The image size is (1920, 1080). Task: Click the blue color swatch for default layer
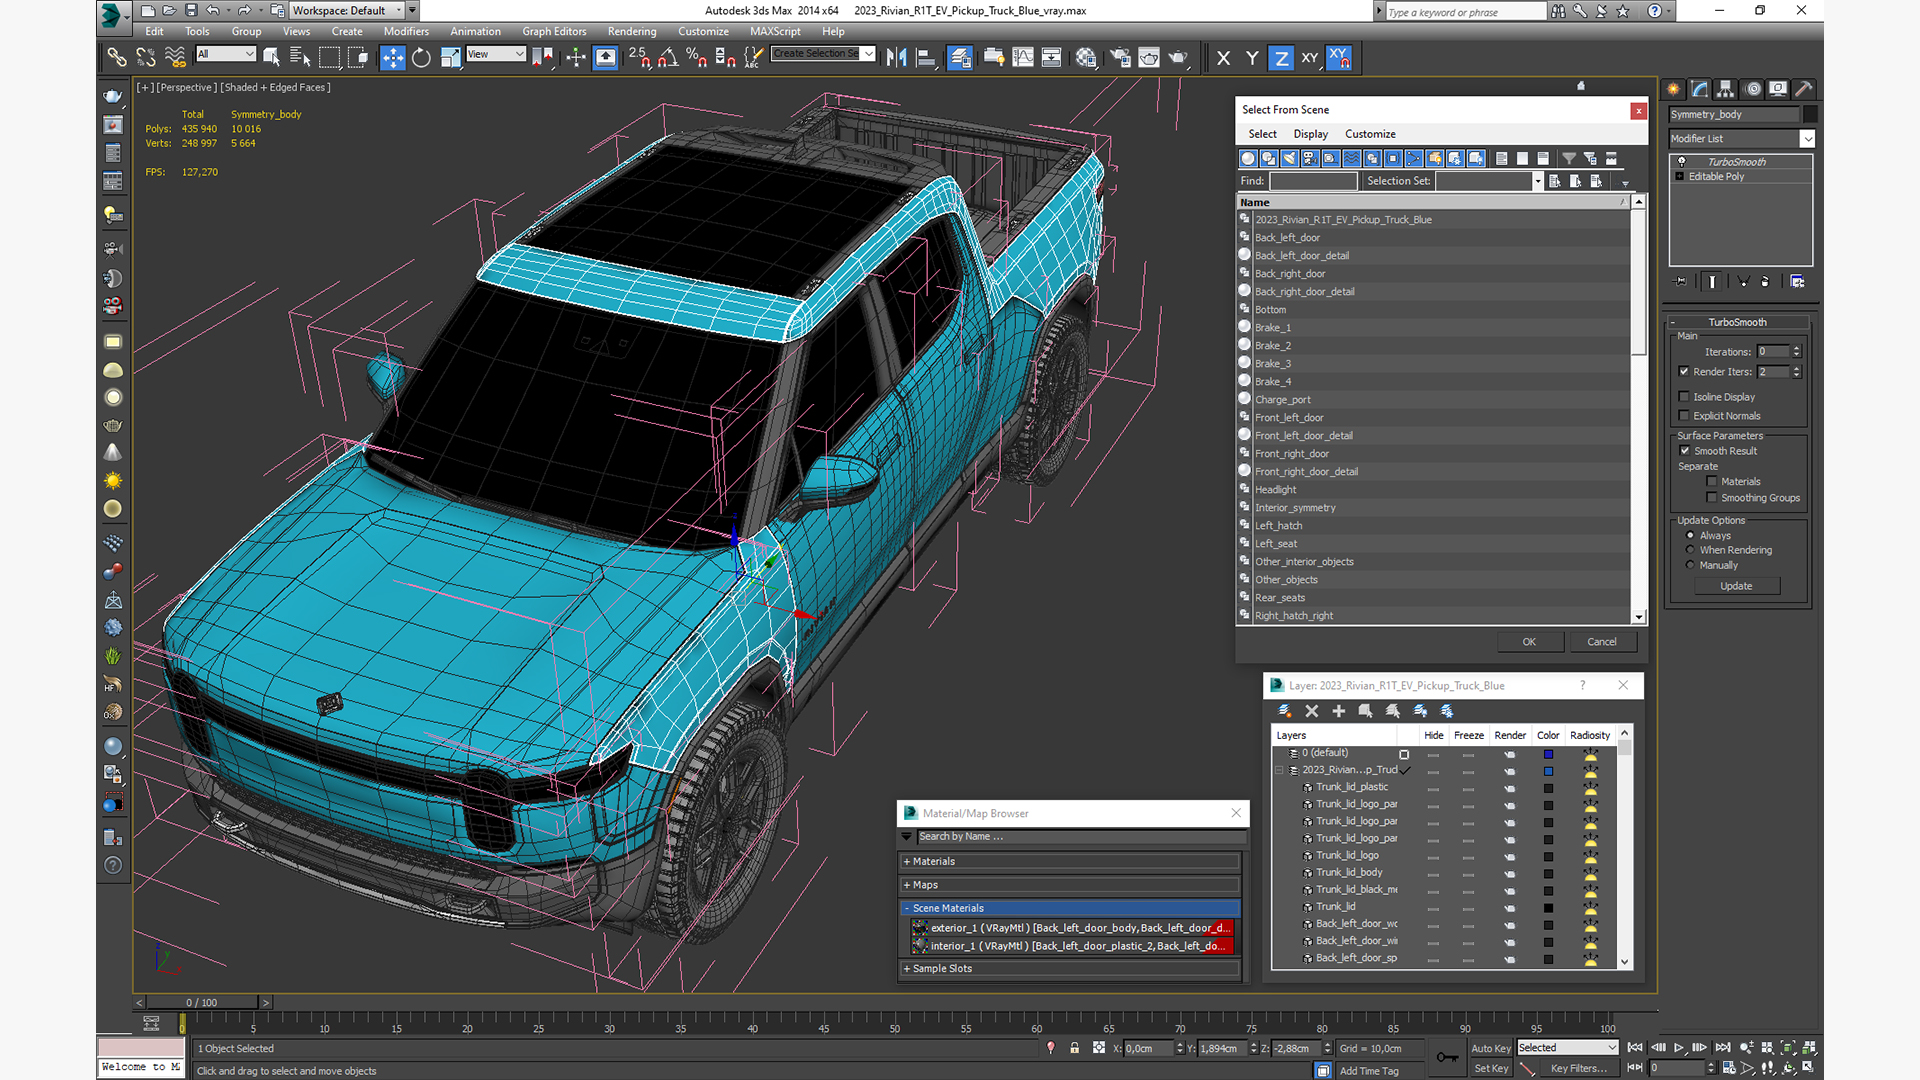pyautogui.click(x=1548, y=754)
